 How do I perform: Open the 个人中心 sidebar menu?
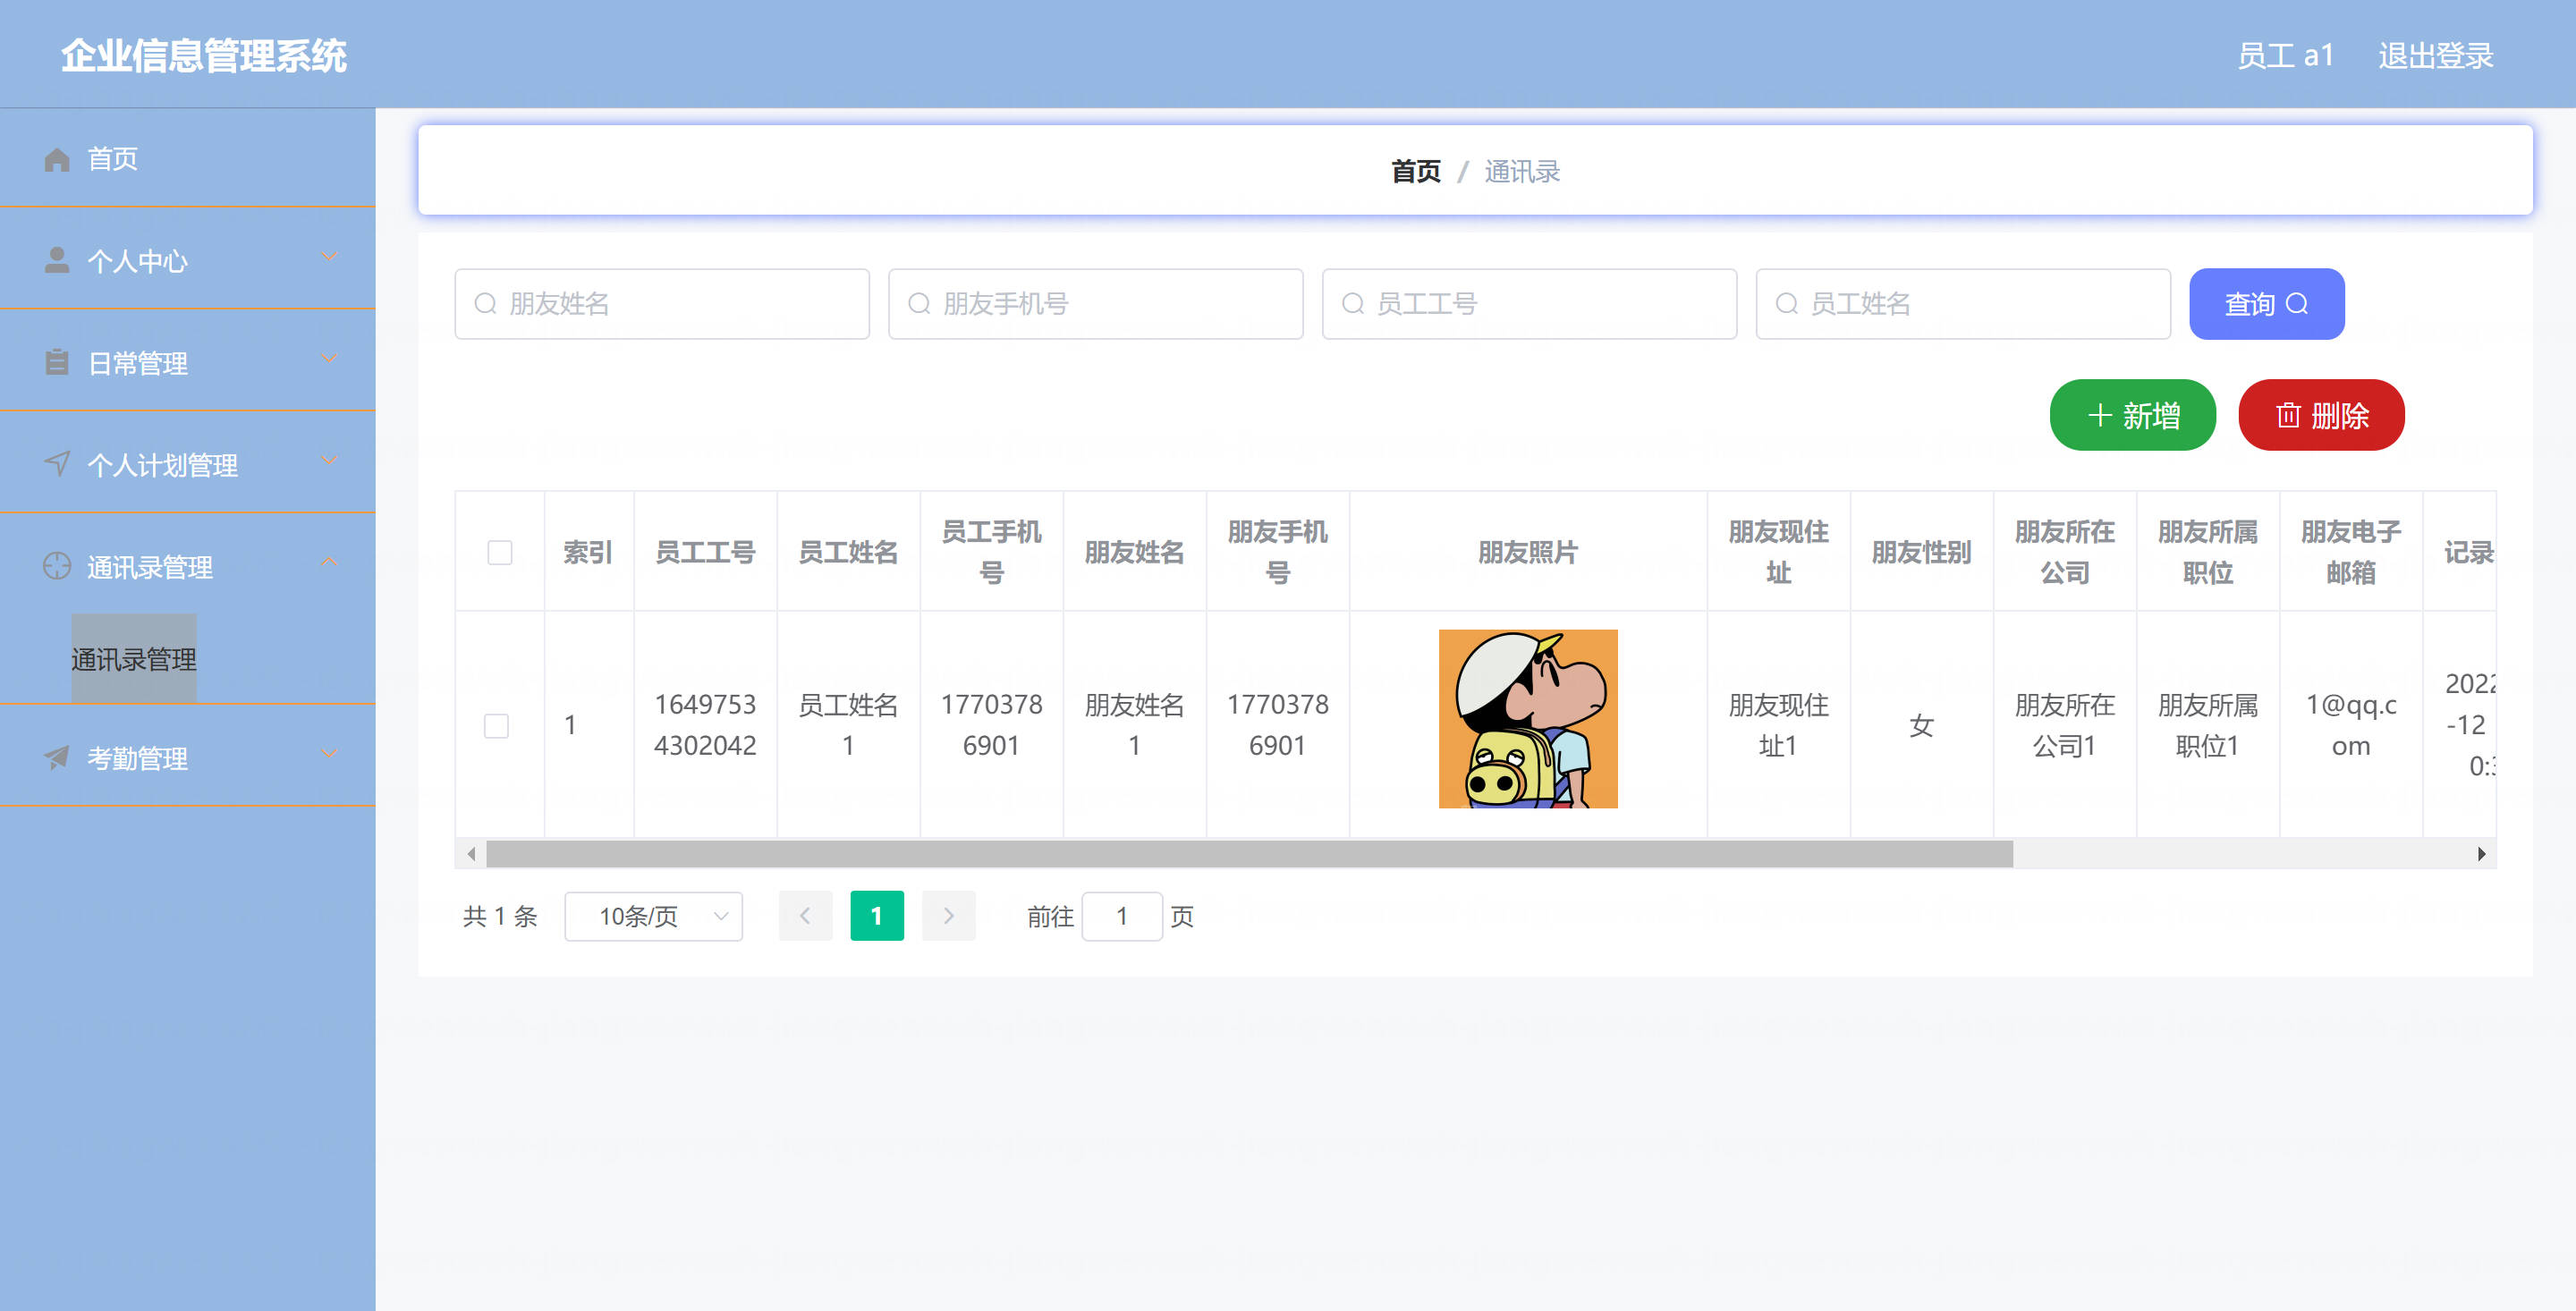click(188, 260)
